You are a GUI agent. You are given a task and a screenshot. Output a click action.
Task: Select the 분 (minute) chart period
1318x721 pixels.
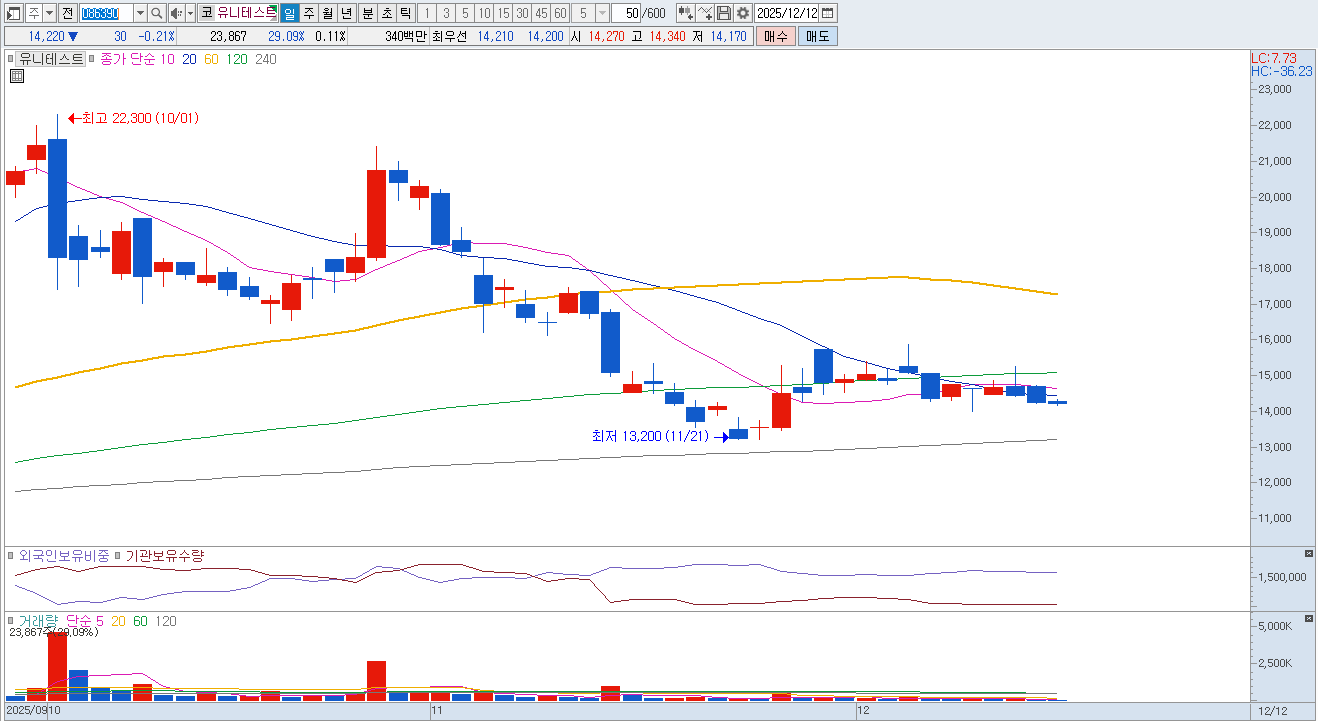[x=366, y=13]
